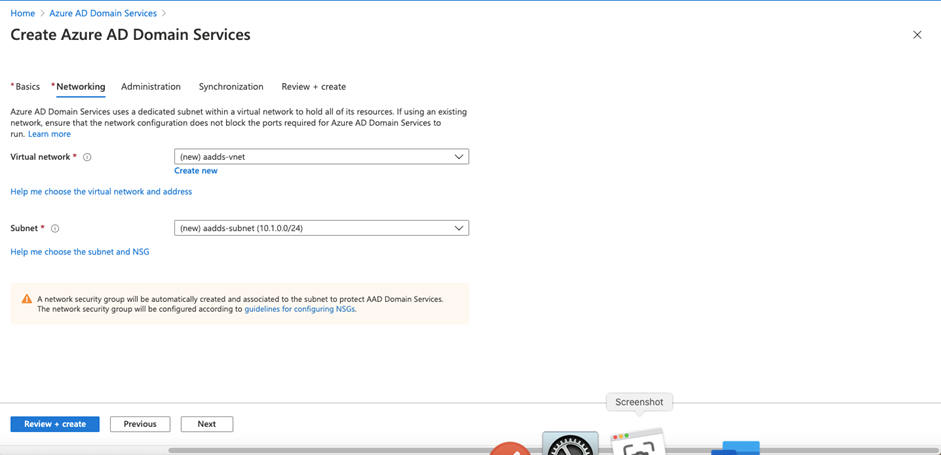Screen dimensions: 941x455
Task: Go to the Administration tab
Action: pos(151,87)
